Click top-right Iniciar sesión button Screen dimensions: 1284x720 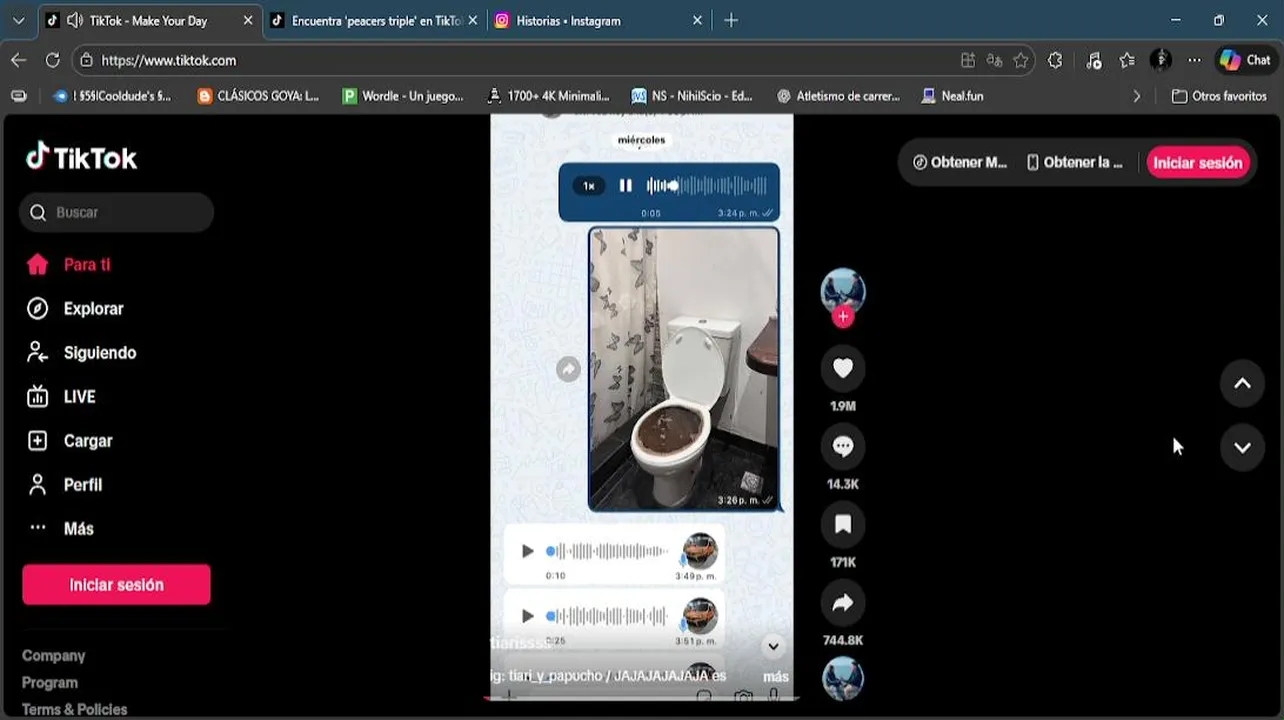(x=1197, y=163)
